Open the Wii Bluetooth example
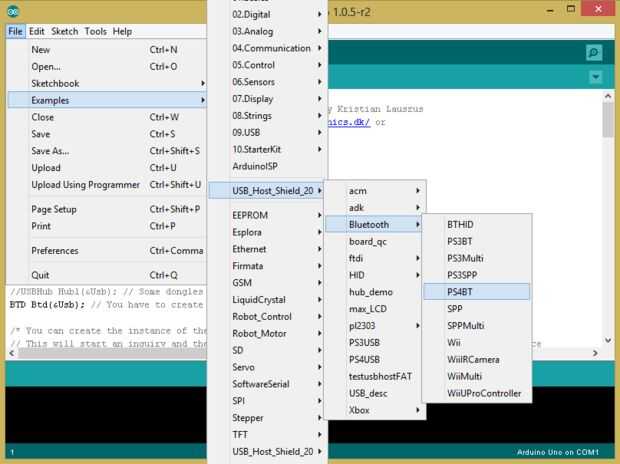 pyautogui.click(x=477, y=343)
